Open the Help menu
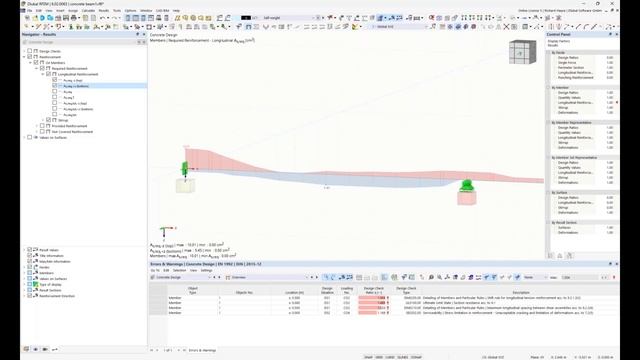Screen dimensions: 640x360 tap(176, 11)
